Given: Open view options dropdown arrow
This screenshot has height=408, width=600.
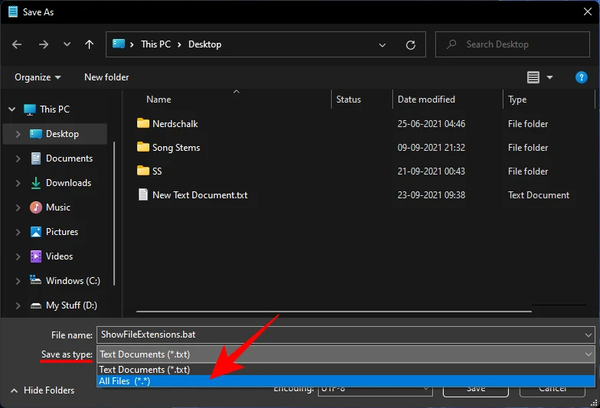Looking at the screenshot, I should tap(549, 77).
